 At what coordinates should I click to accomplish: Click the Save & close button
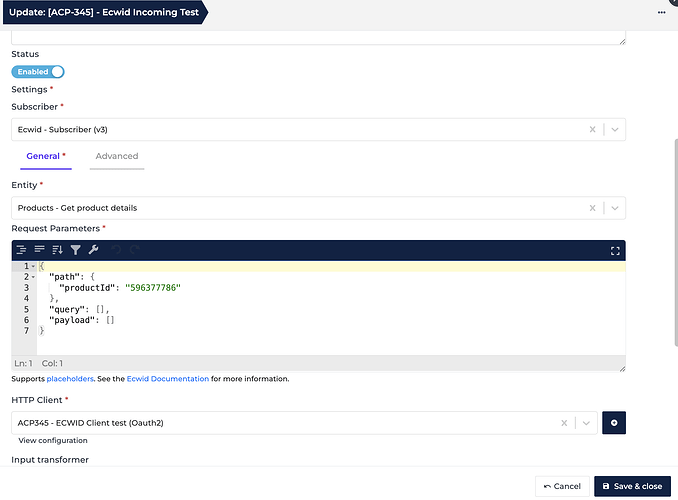click(632, 486)
